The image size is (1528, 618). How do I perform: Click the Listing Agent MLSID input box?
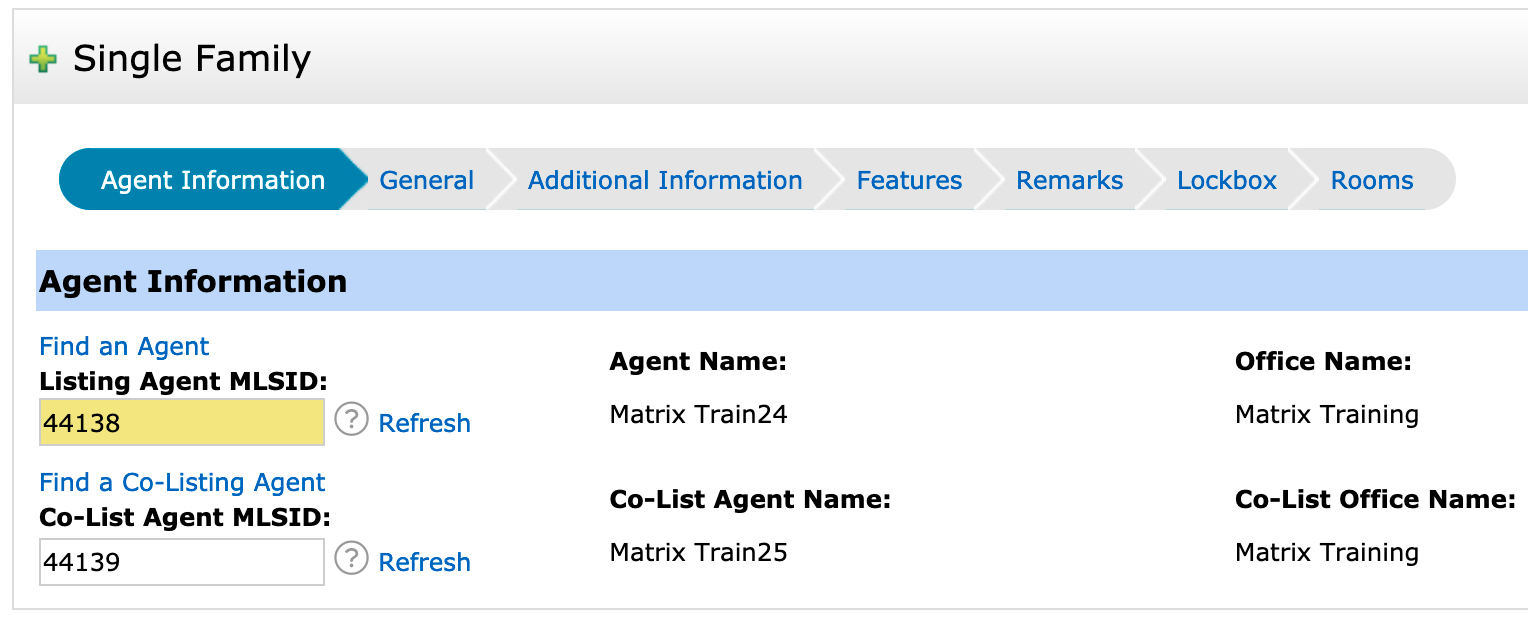coord(181,422)
